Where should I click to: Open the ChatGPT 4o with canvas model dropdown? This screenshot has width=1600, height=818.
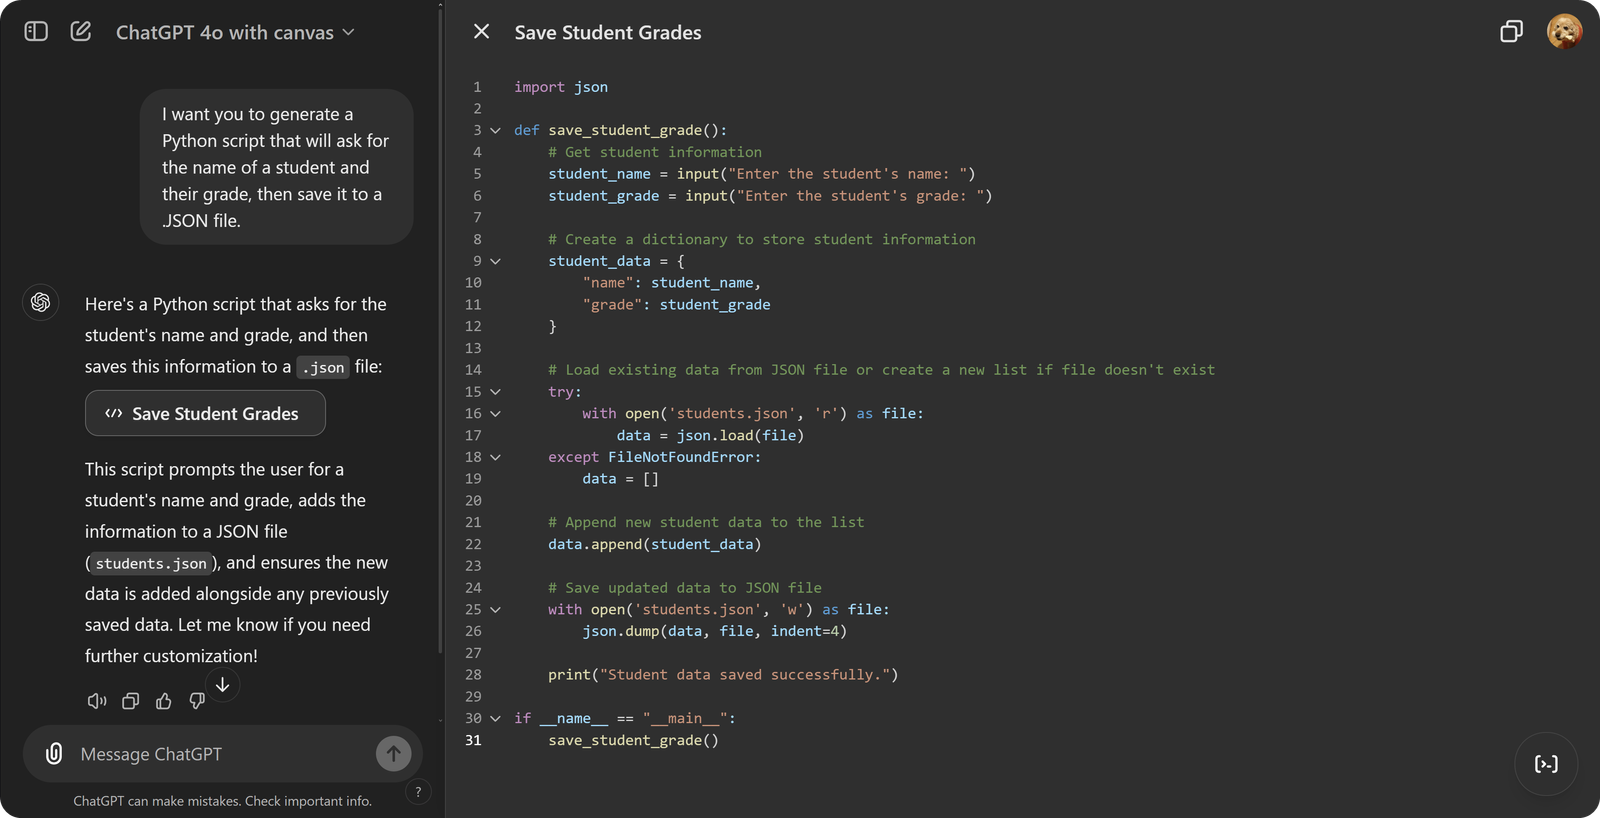pos(235,33)
